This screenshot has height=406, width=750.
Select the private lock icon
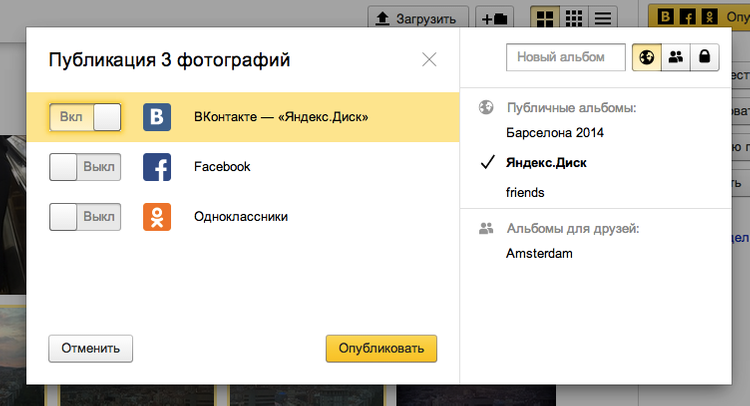[705, 57]
